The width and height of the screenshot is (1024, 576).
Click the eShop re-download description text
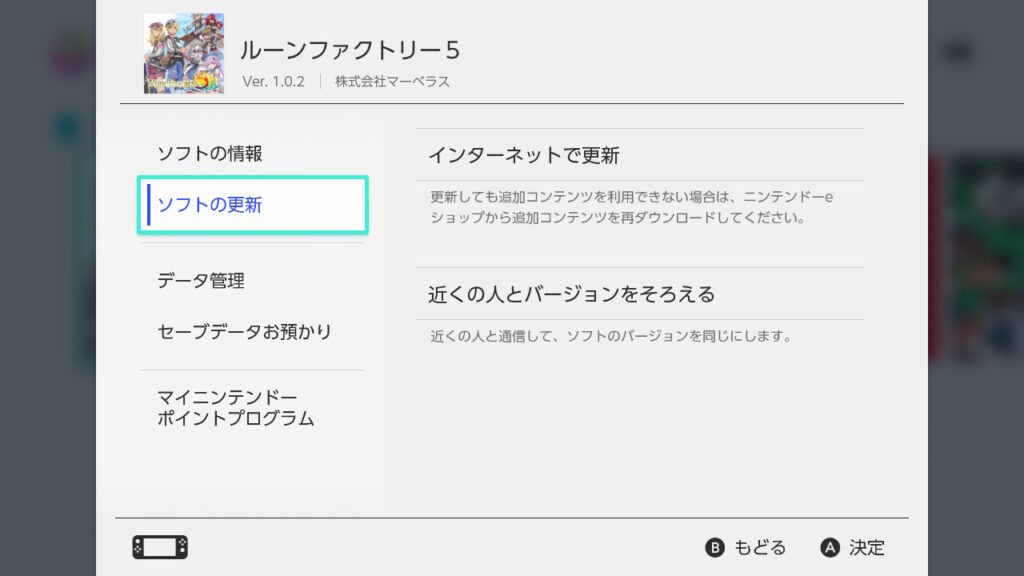[x=631, y=207]
